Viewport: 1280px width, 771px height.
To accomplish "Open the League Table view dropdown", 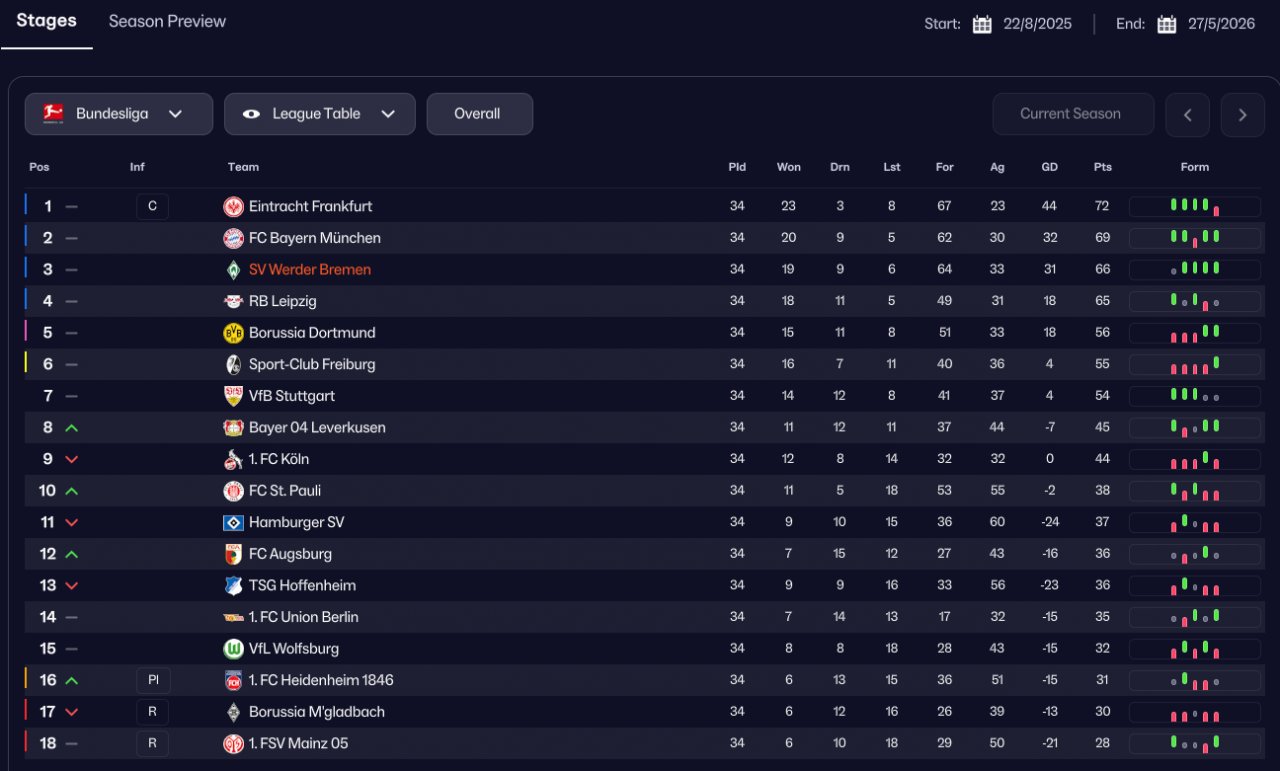I will click(x=320, y=114).
